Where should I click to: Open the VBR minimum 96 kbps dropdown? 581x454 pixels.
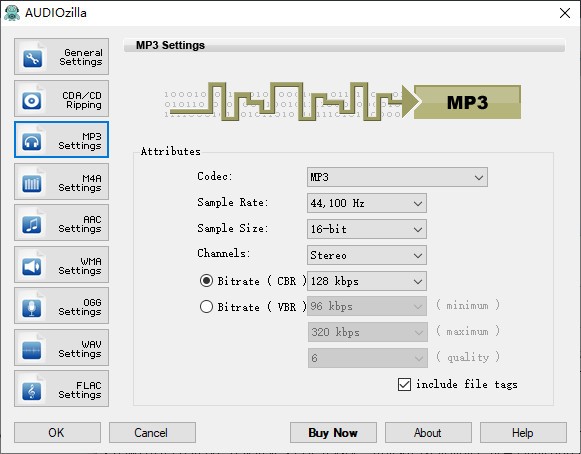pyautogui.click(x=367, y=306)
